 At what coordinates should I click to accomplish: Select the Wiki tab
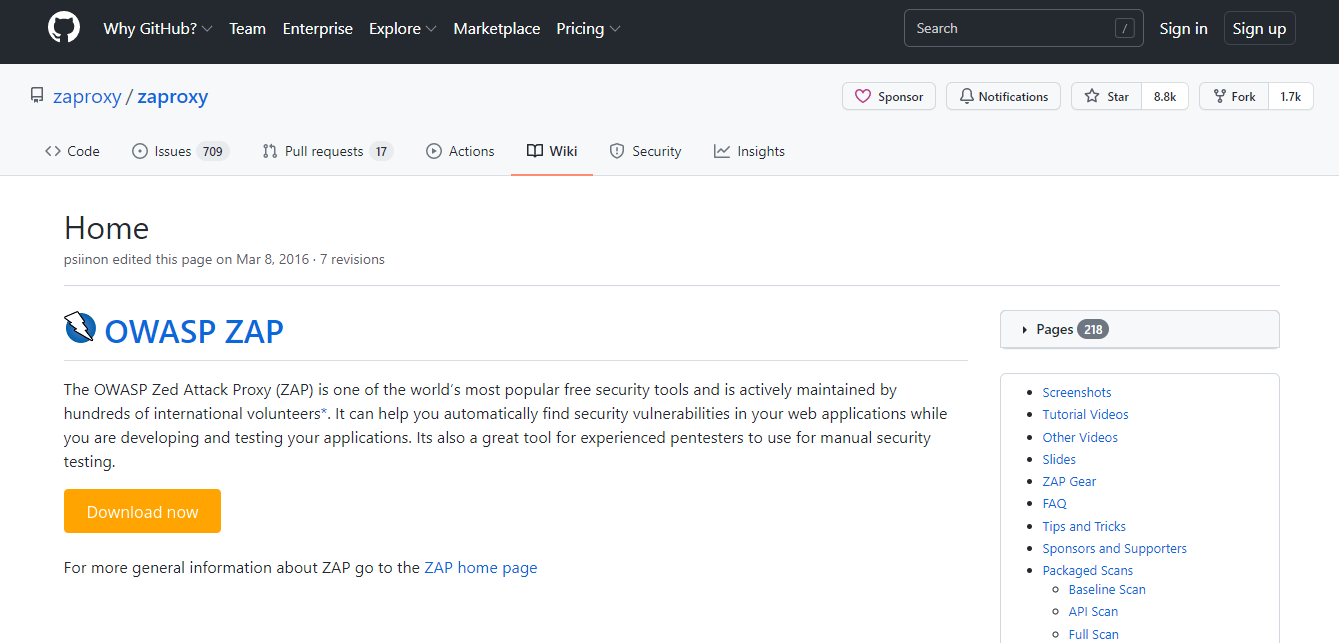click(552, 151)
